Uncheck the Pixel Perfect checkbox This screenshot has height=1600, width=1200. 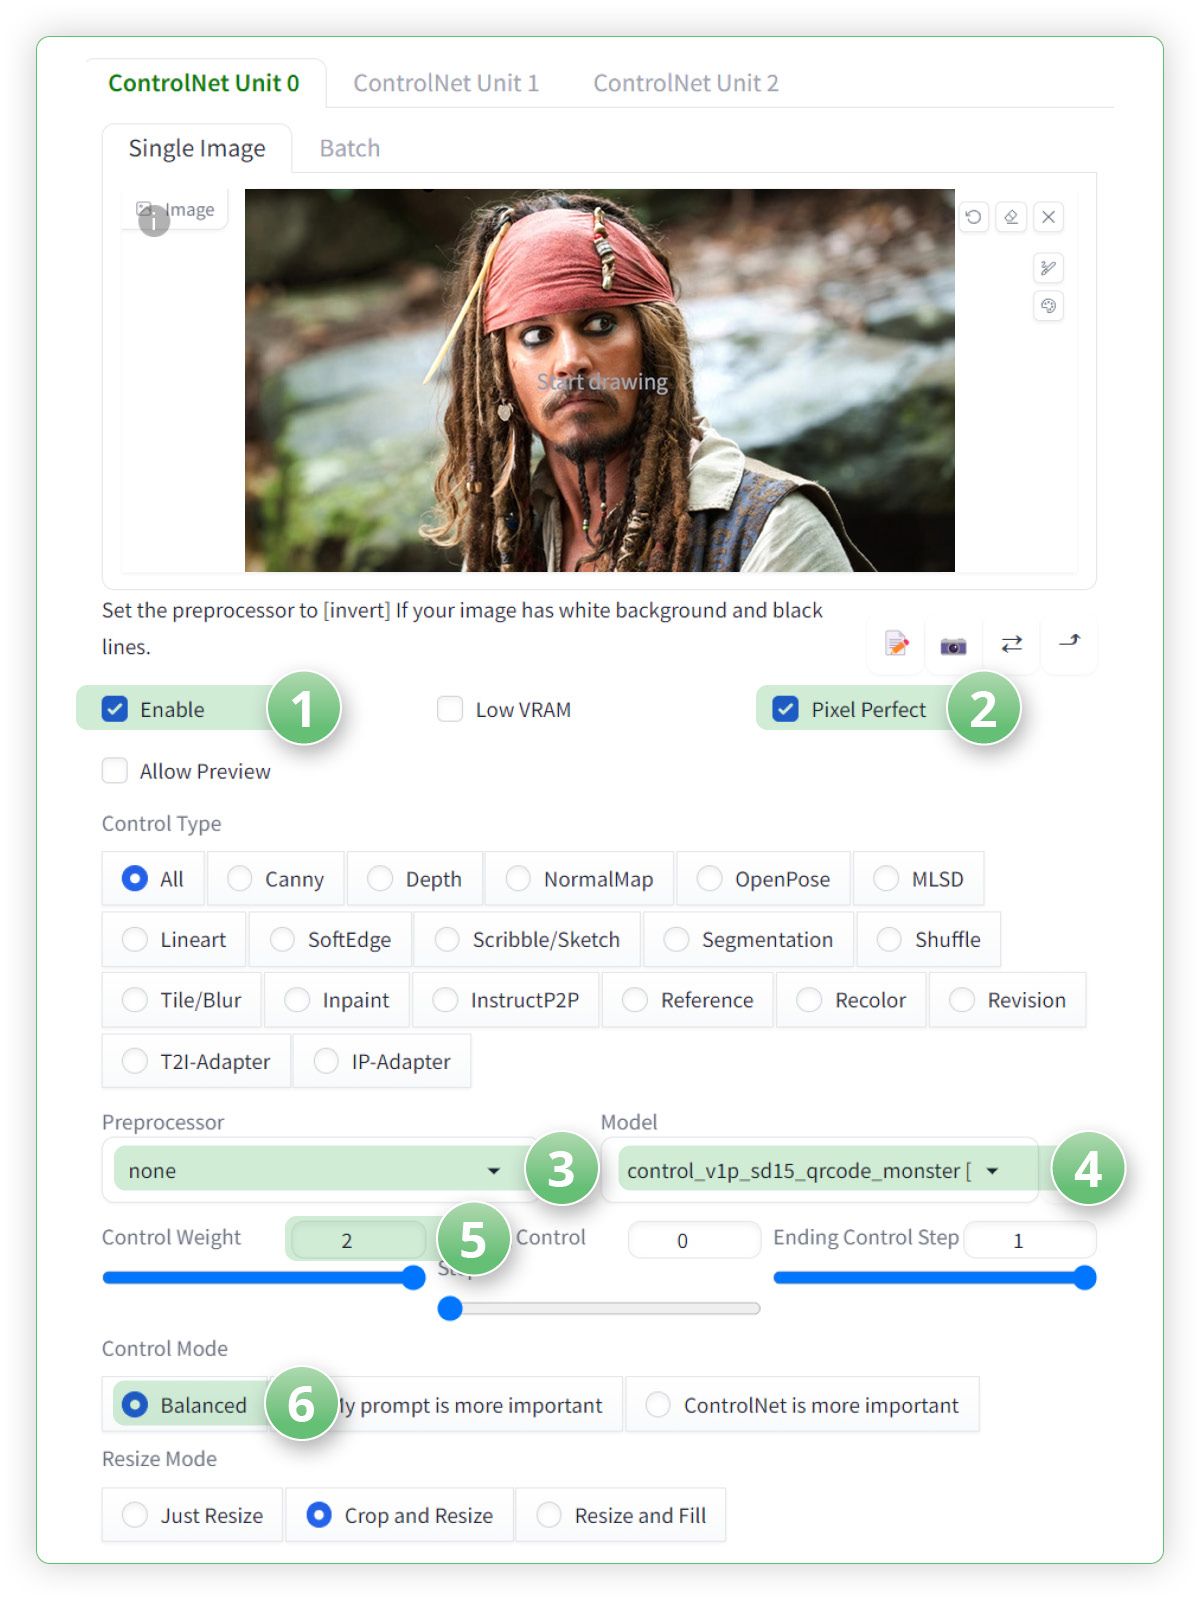tap(786, 709)
